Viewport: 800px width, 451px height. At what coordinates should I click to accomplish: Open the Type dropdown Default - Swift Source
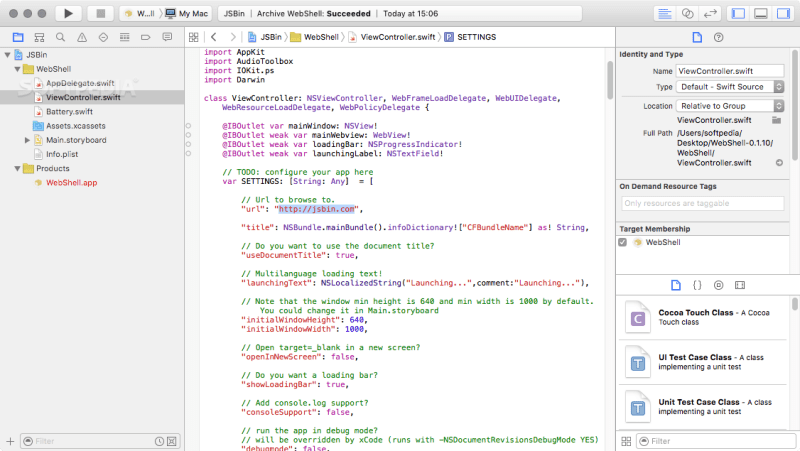730,87
